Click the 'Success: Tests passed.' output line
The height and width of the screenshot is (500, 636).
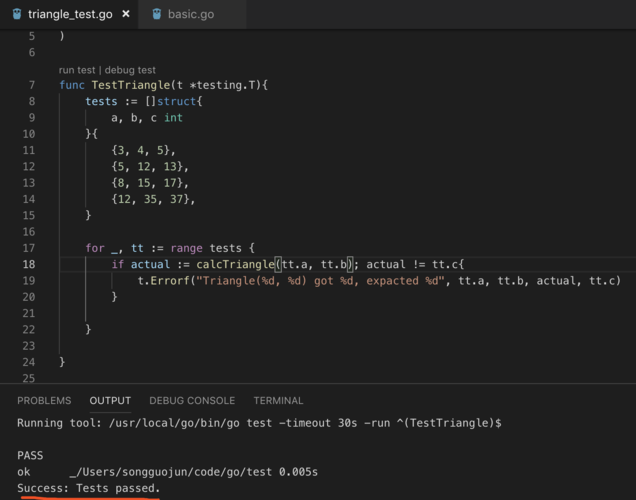coord(89,488)
